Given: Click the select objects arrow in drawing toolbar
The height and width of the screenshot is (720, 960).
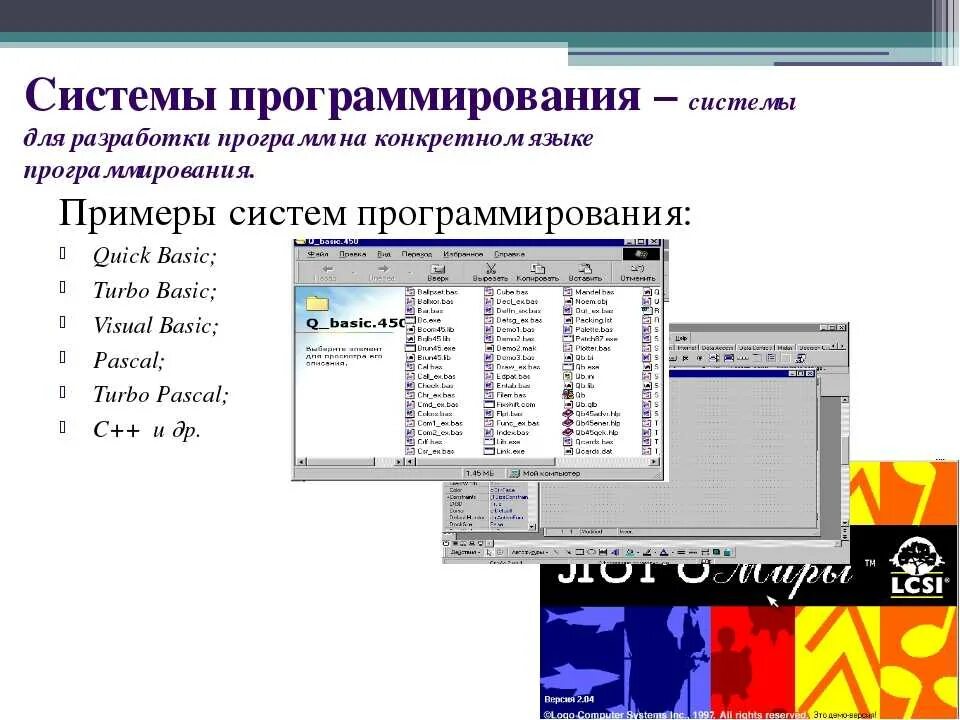Looking at the screenshot, I should point(489,552).
